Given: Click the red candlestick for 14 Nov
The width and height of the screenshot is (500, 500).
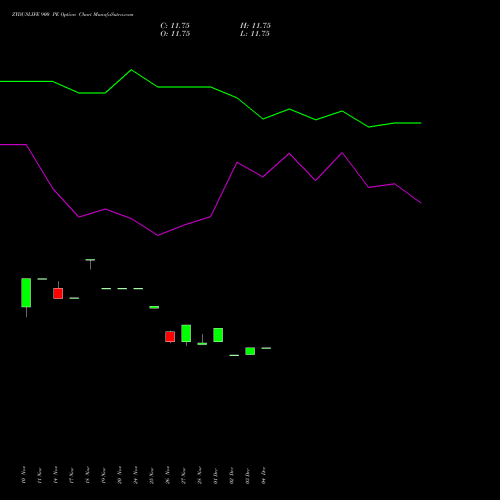Looking at the screenshot, I should pos(58,293).
